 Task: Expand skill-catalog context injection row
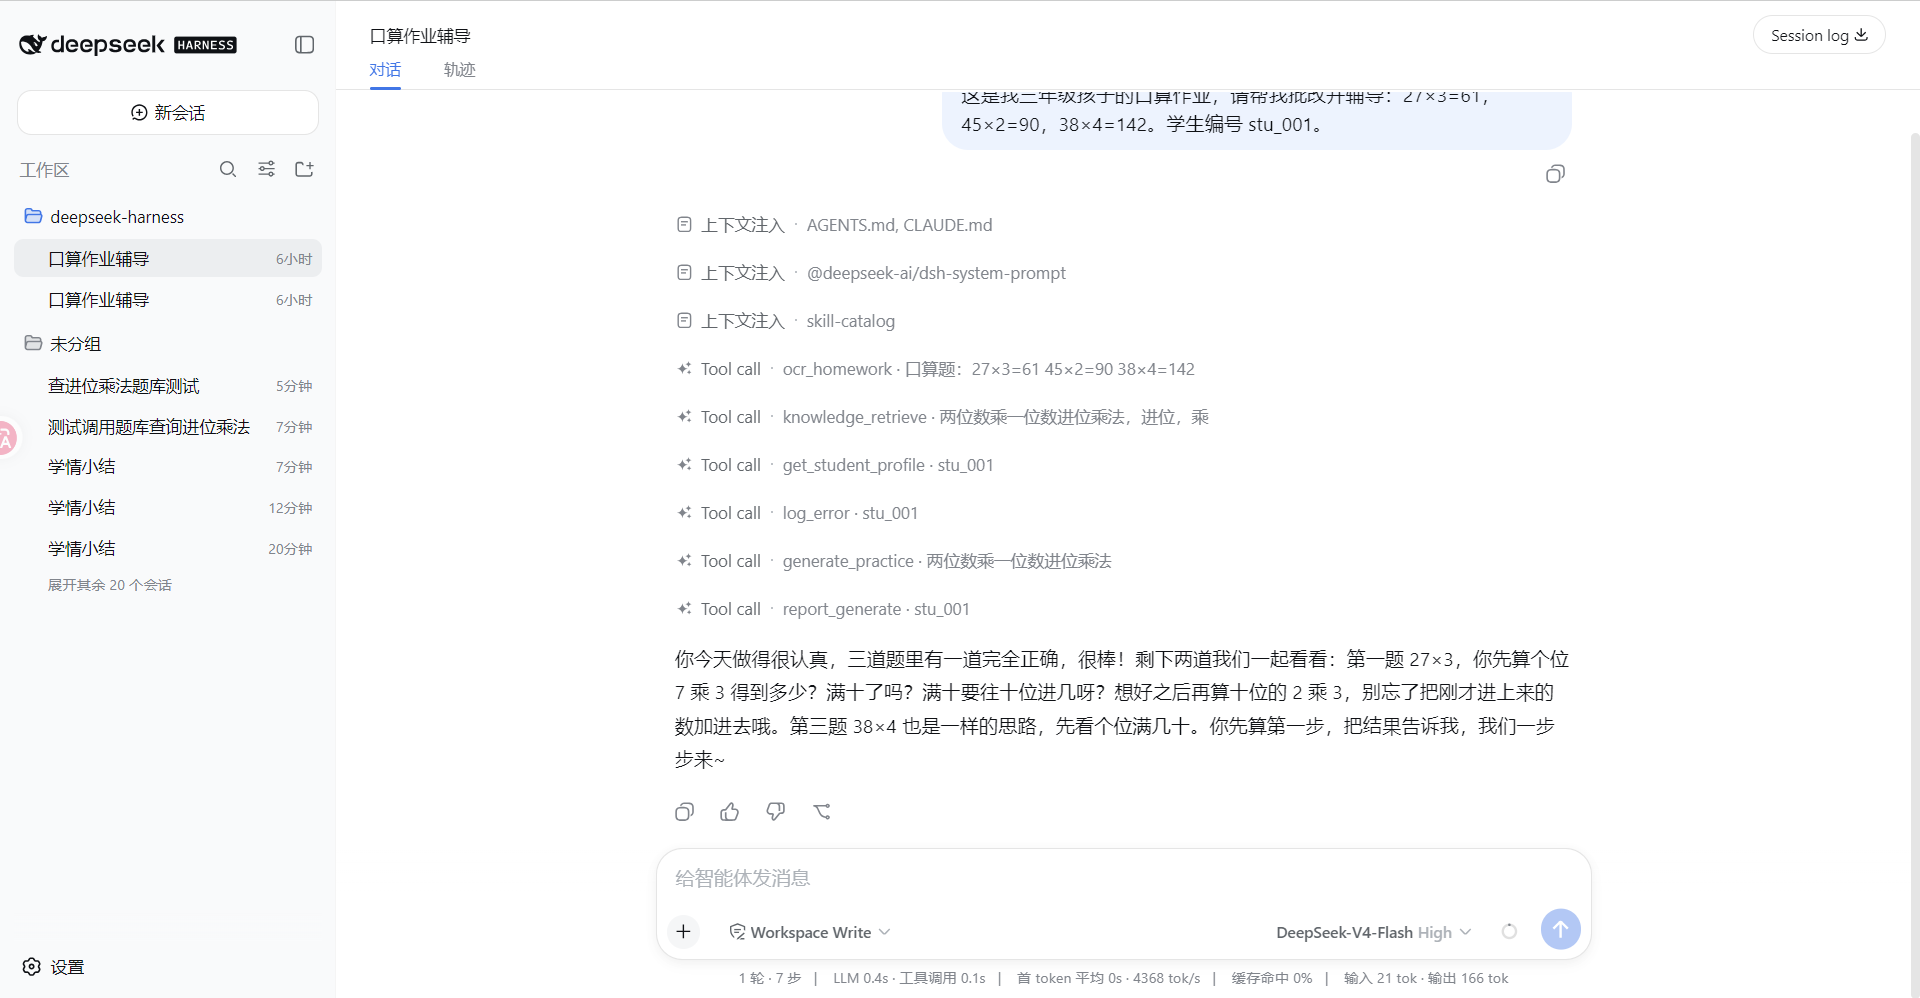coord(786,321)
